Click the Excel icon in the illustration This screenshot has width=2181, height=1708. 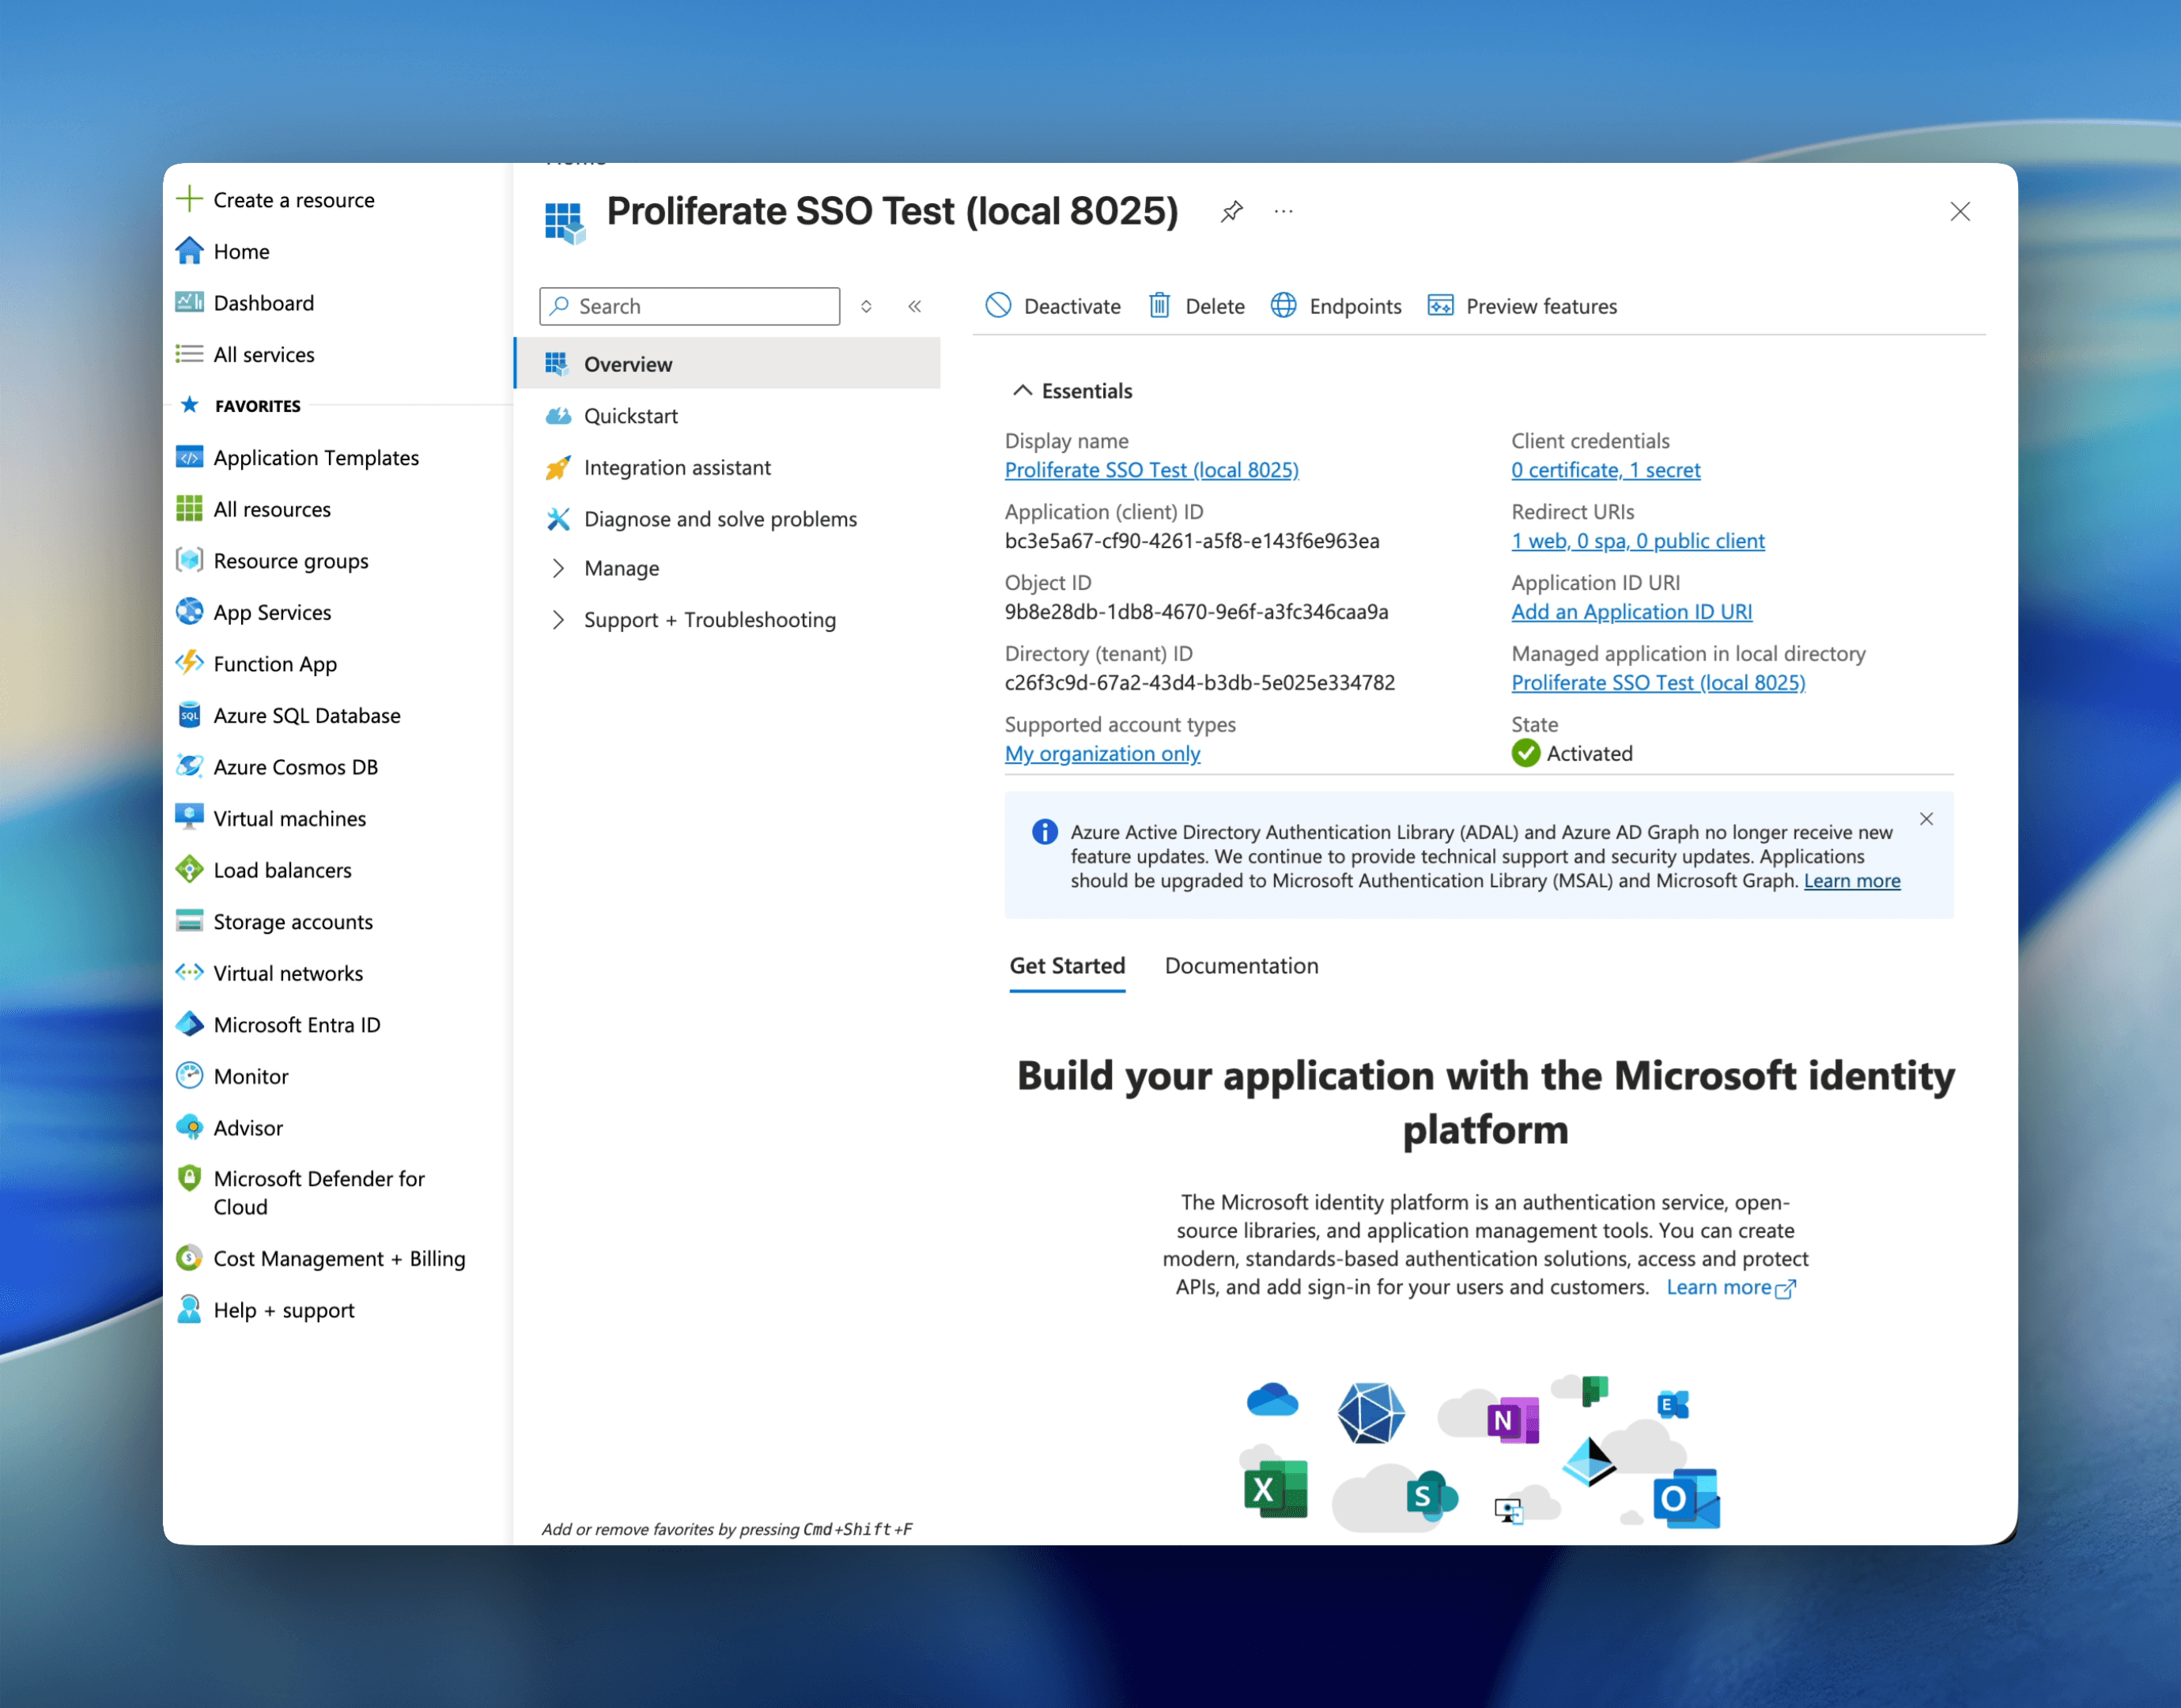pos(1275,1489)
